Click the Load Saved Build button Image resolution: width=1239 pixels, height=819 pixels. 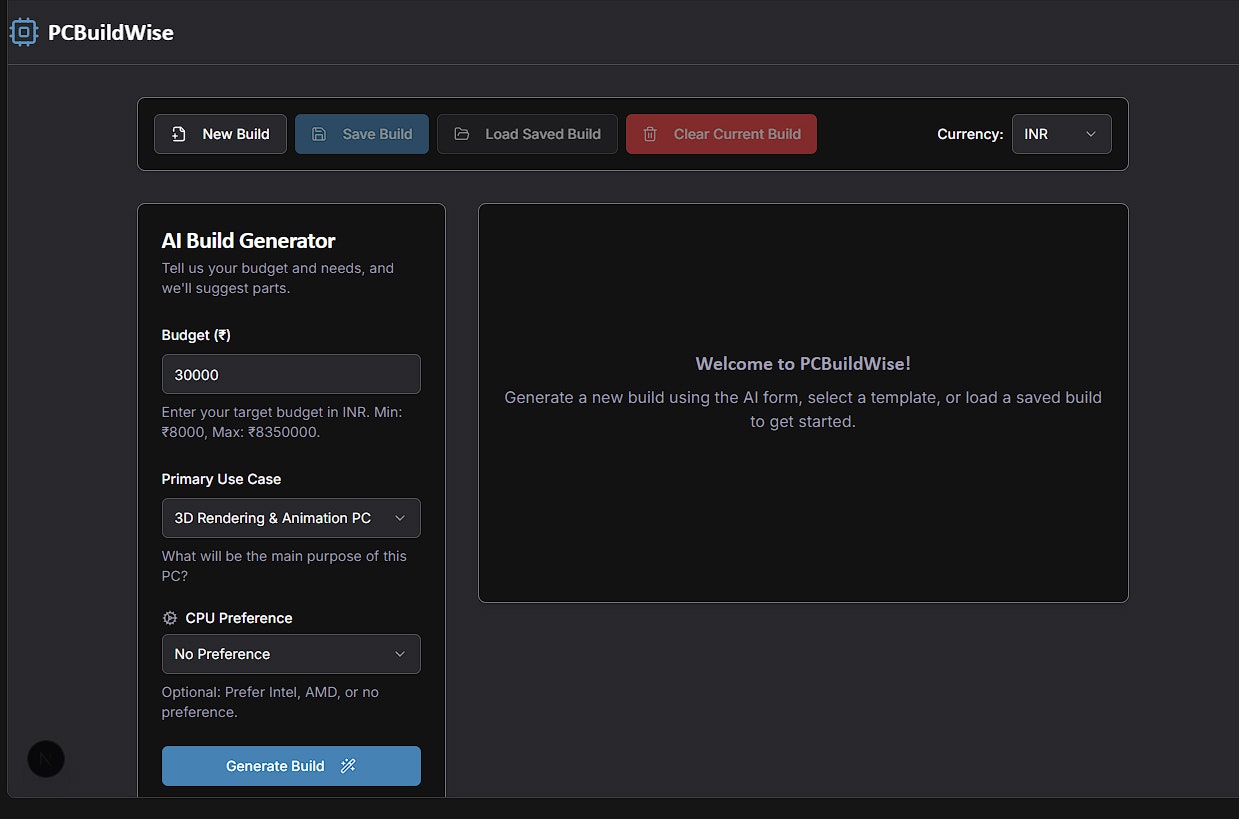(x=527, y=134)
